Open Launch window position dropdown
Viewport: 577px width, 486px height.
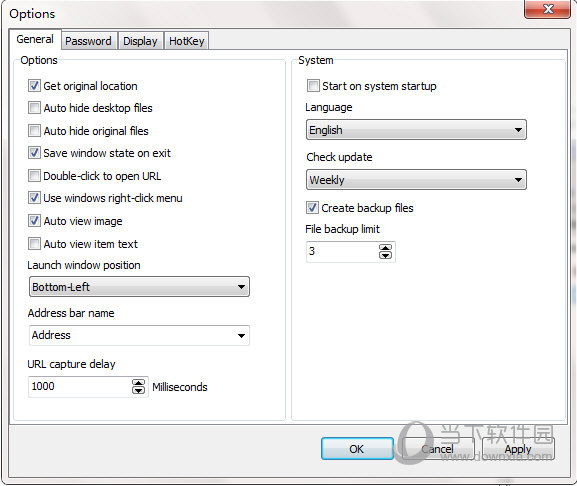139,287
